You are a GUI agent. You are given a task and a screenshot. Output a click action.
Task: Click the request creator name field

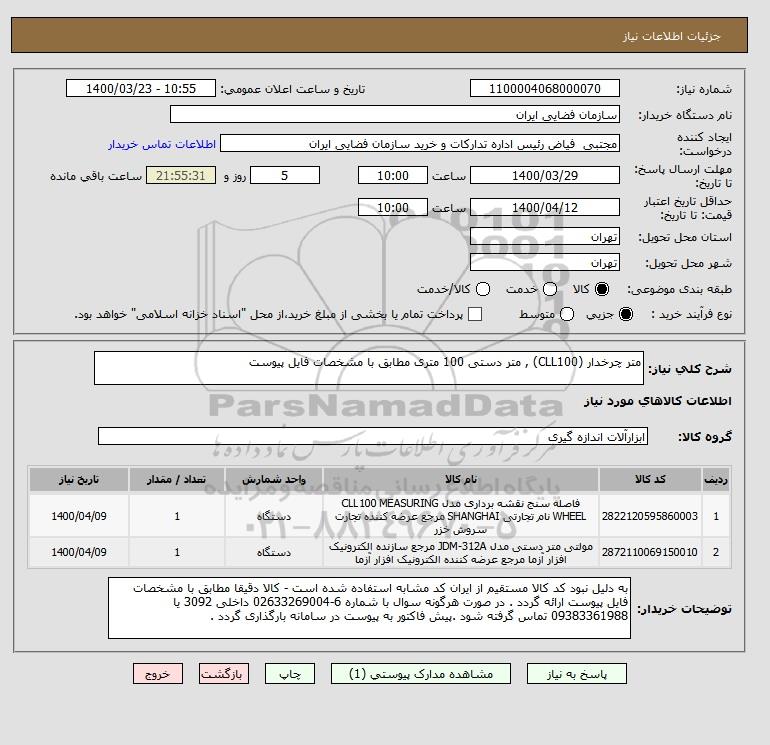click(x=420, y=144)
